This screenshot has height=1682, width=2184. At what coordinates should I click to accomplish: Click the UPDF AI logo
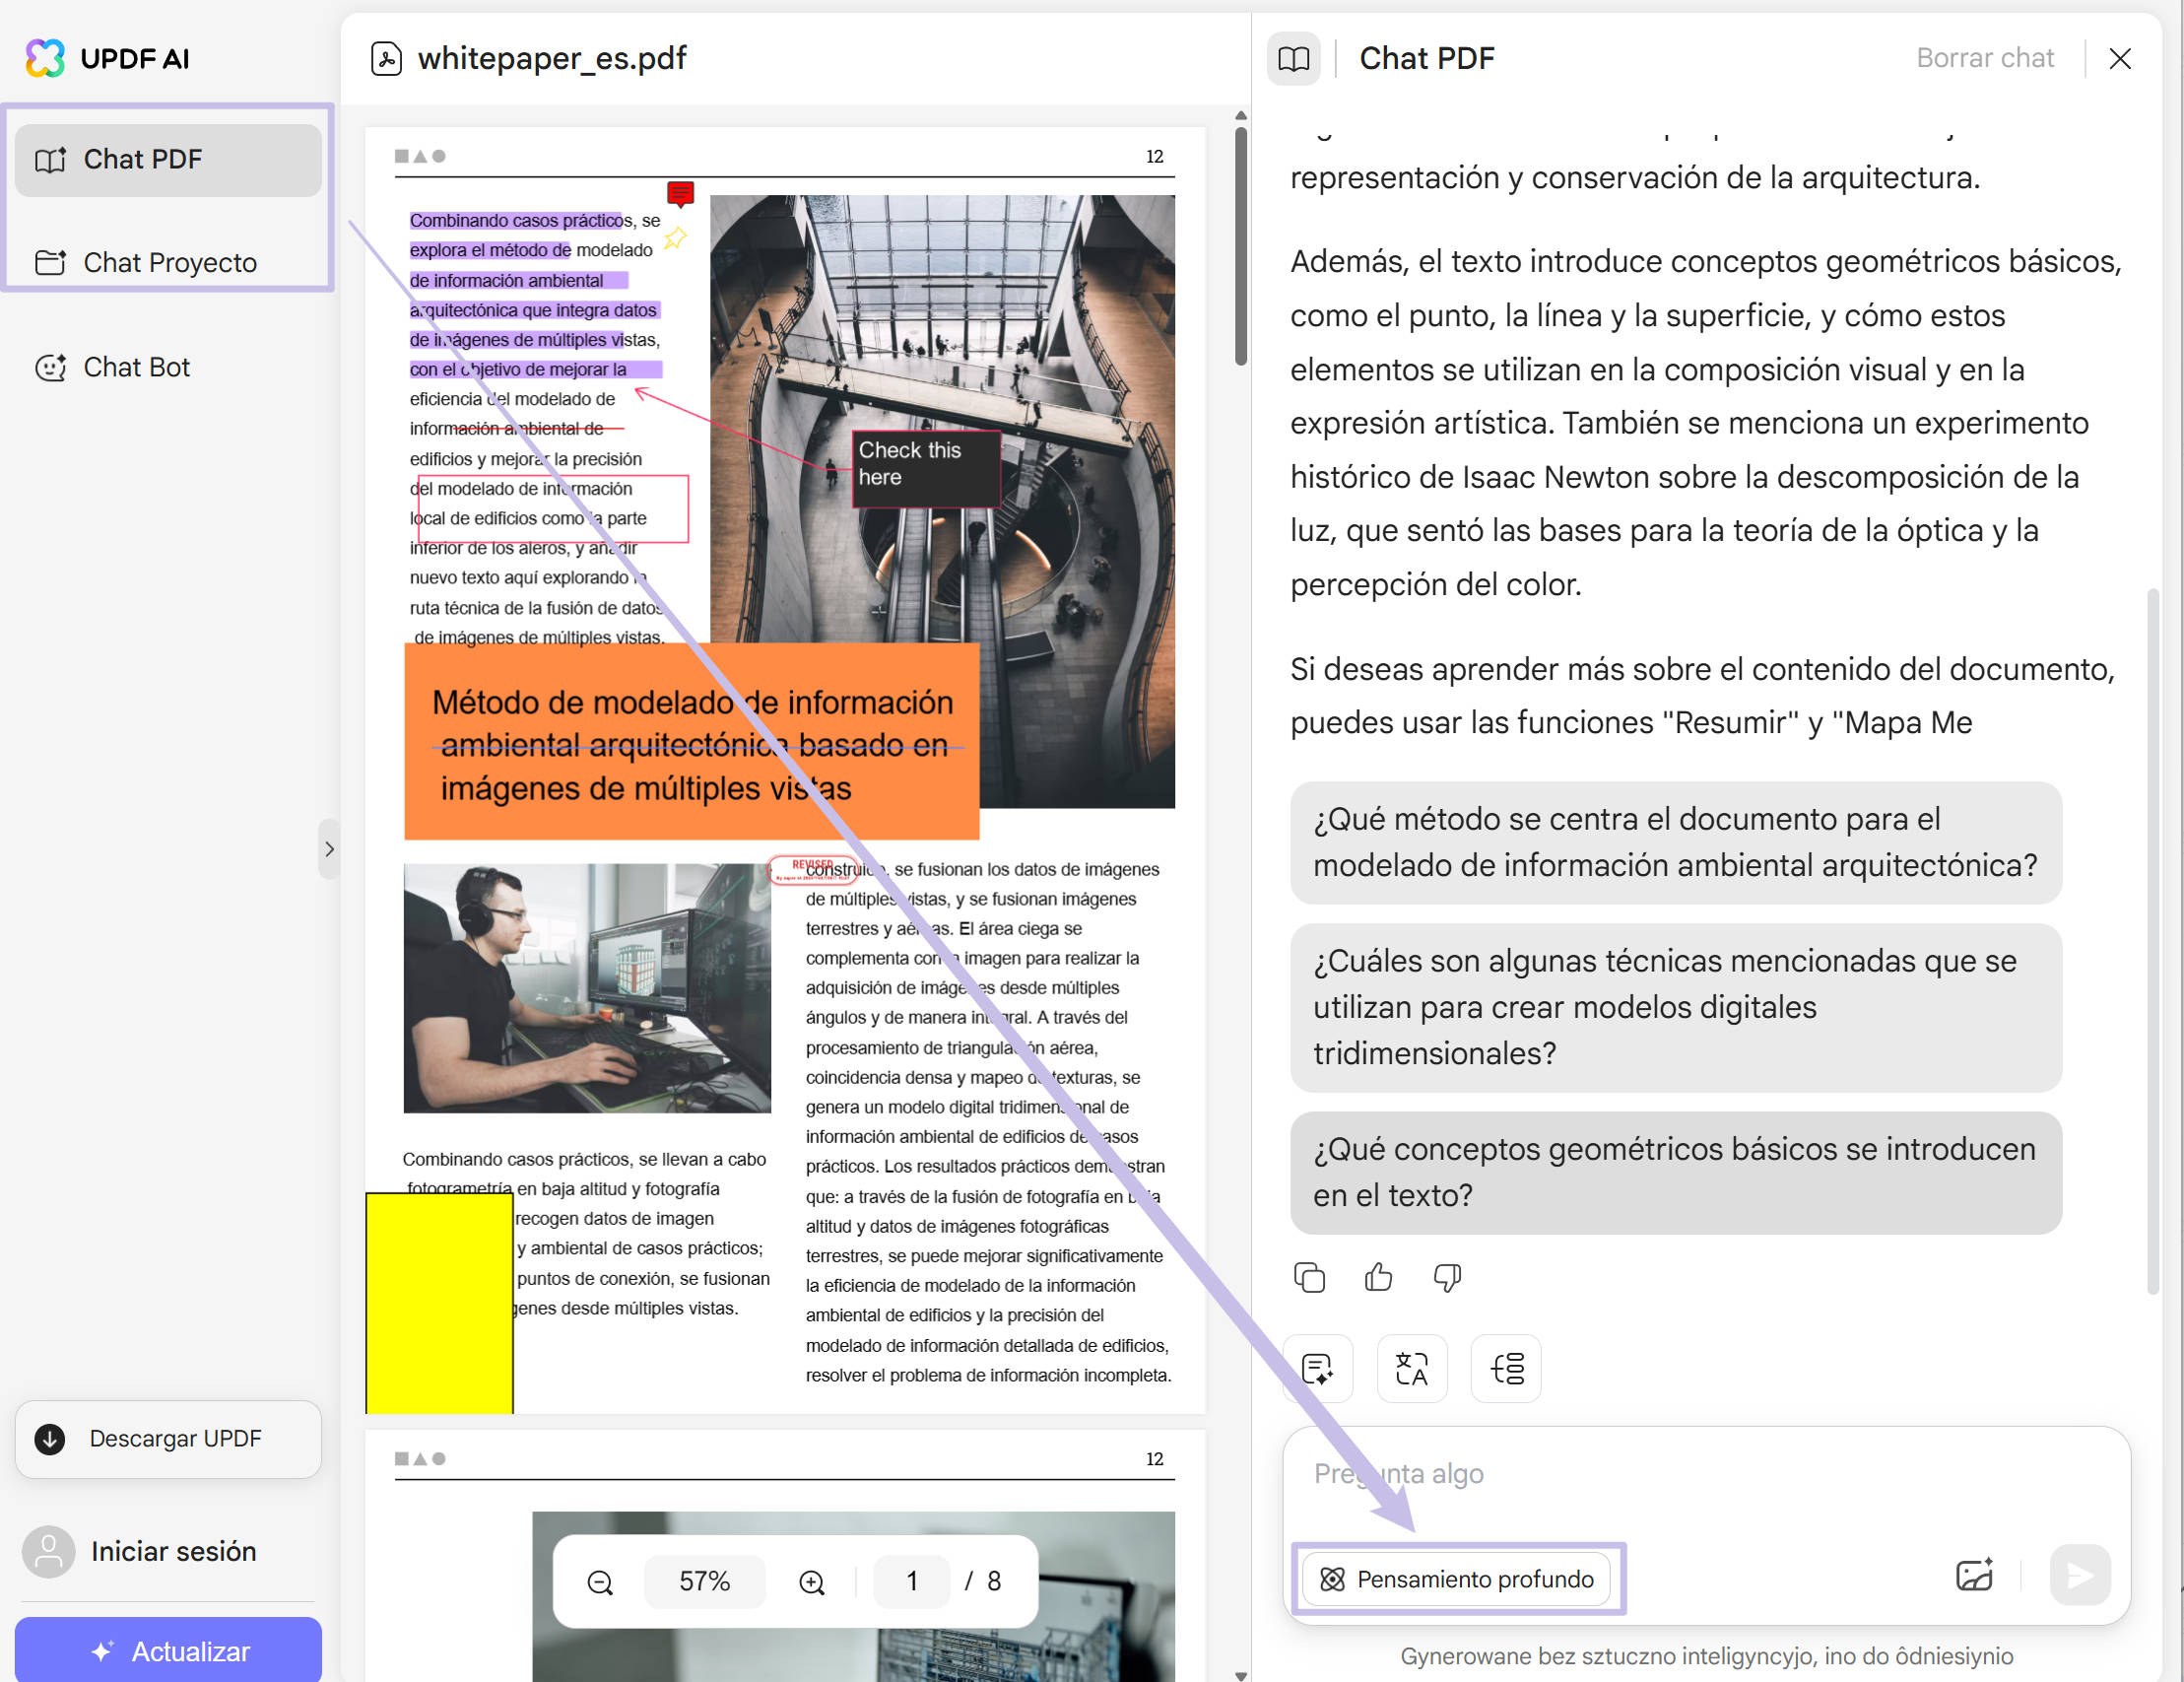click(107, 58)
